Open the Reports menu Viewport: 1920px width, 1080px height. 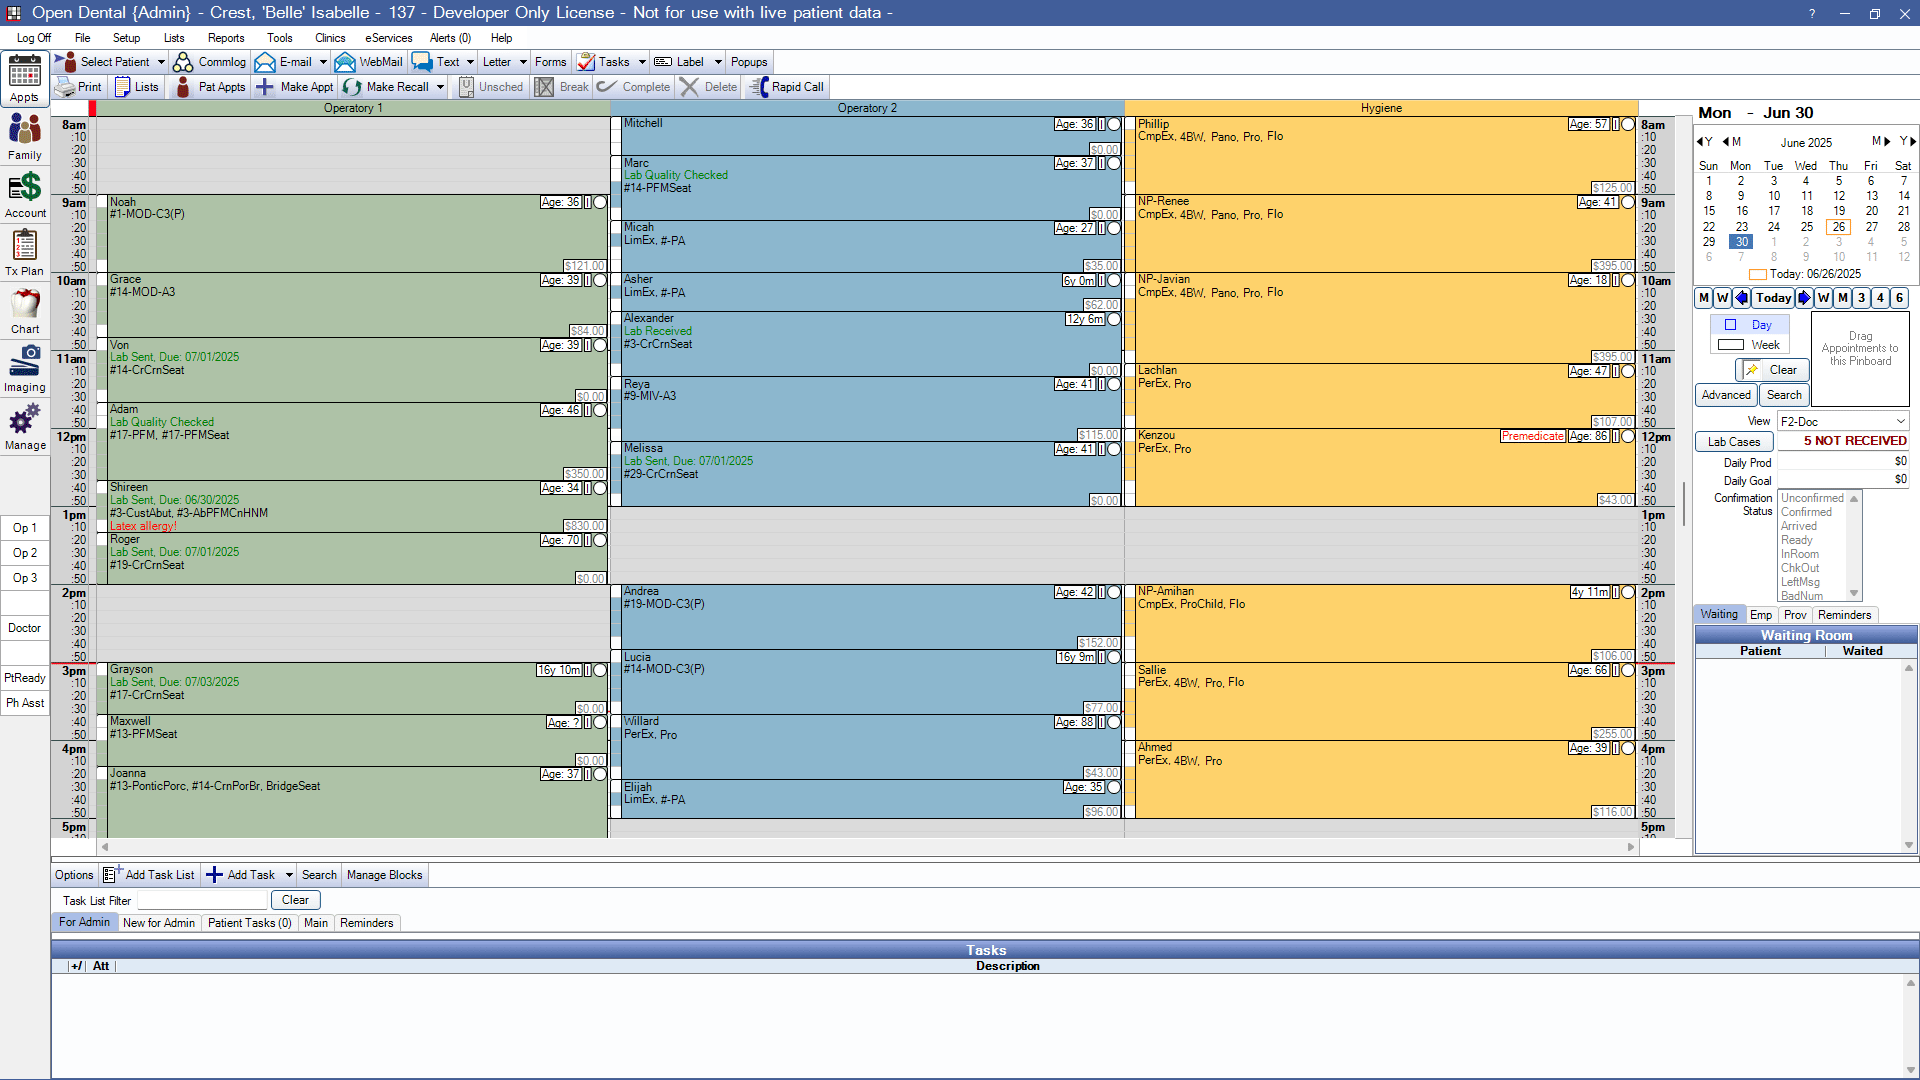226,38
